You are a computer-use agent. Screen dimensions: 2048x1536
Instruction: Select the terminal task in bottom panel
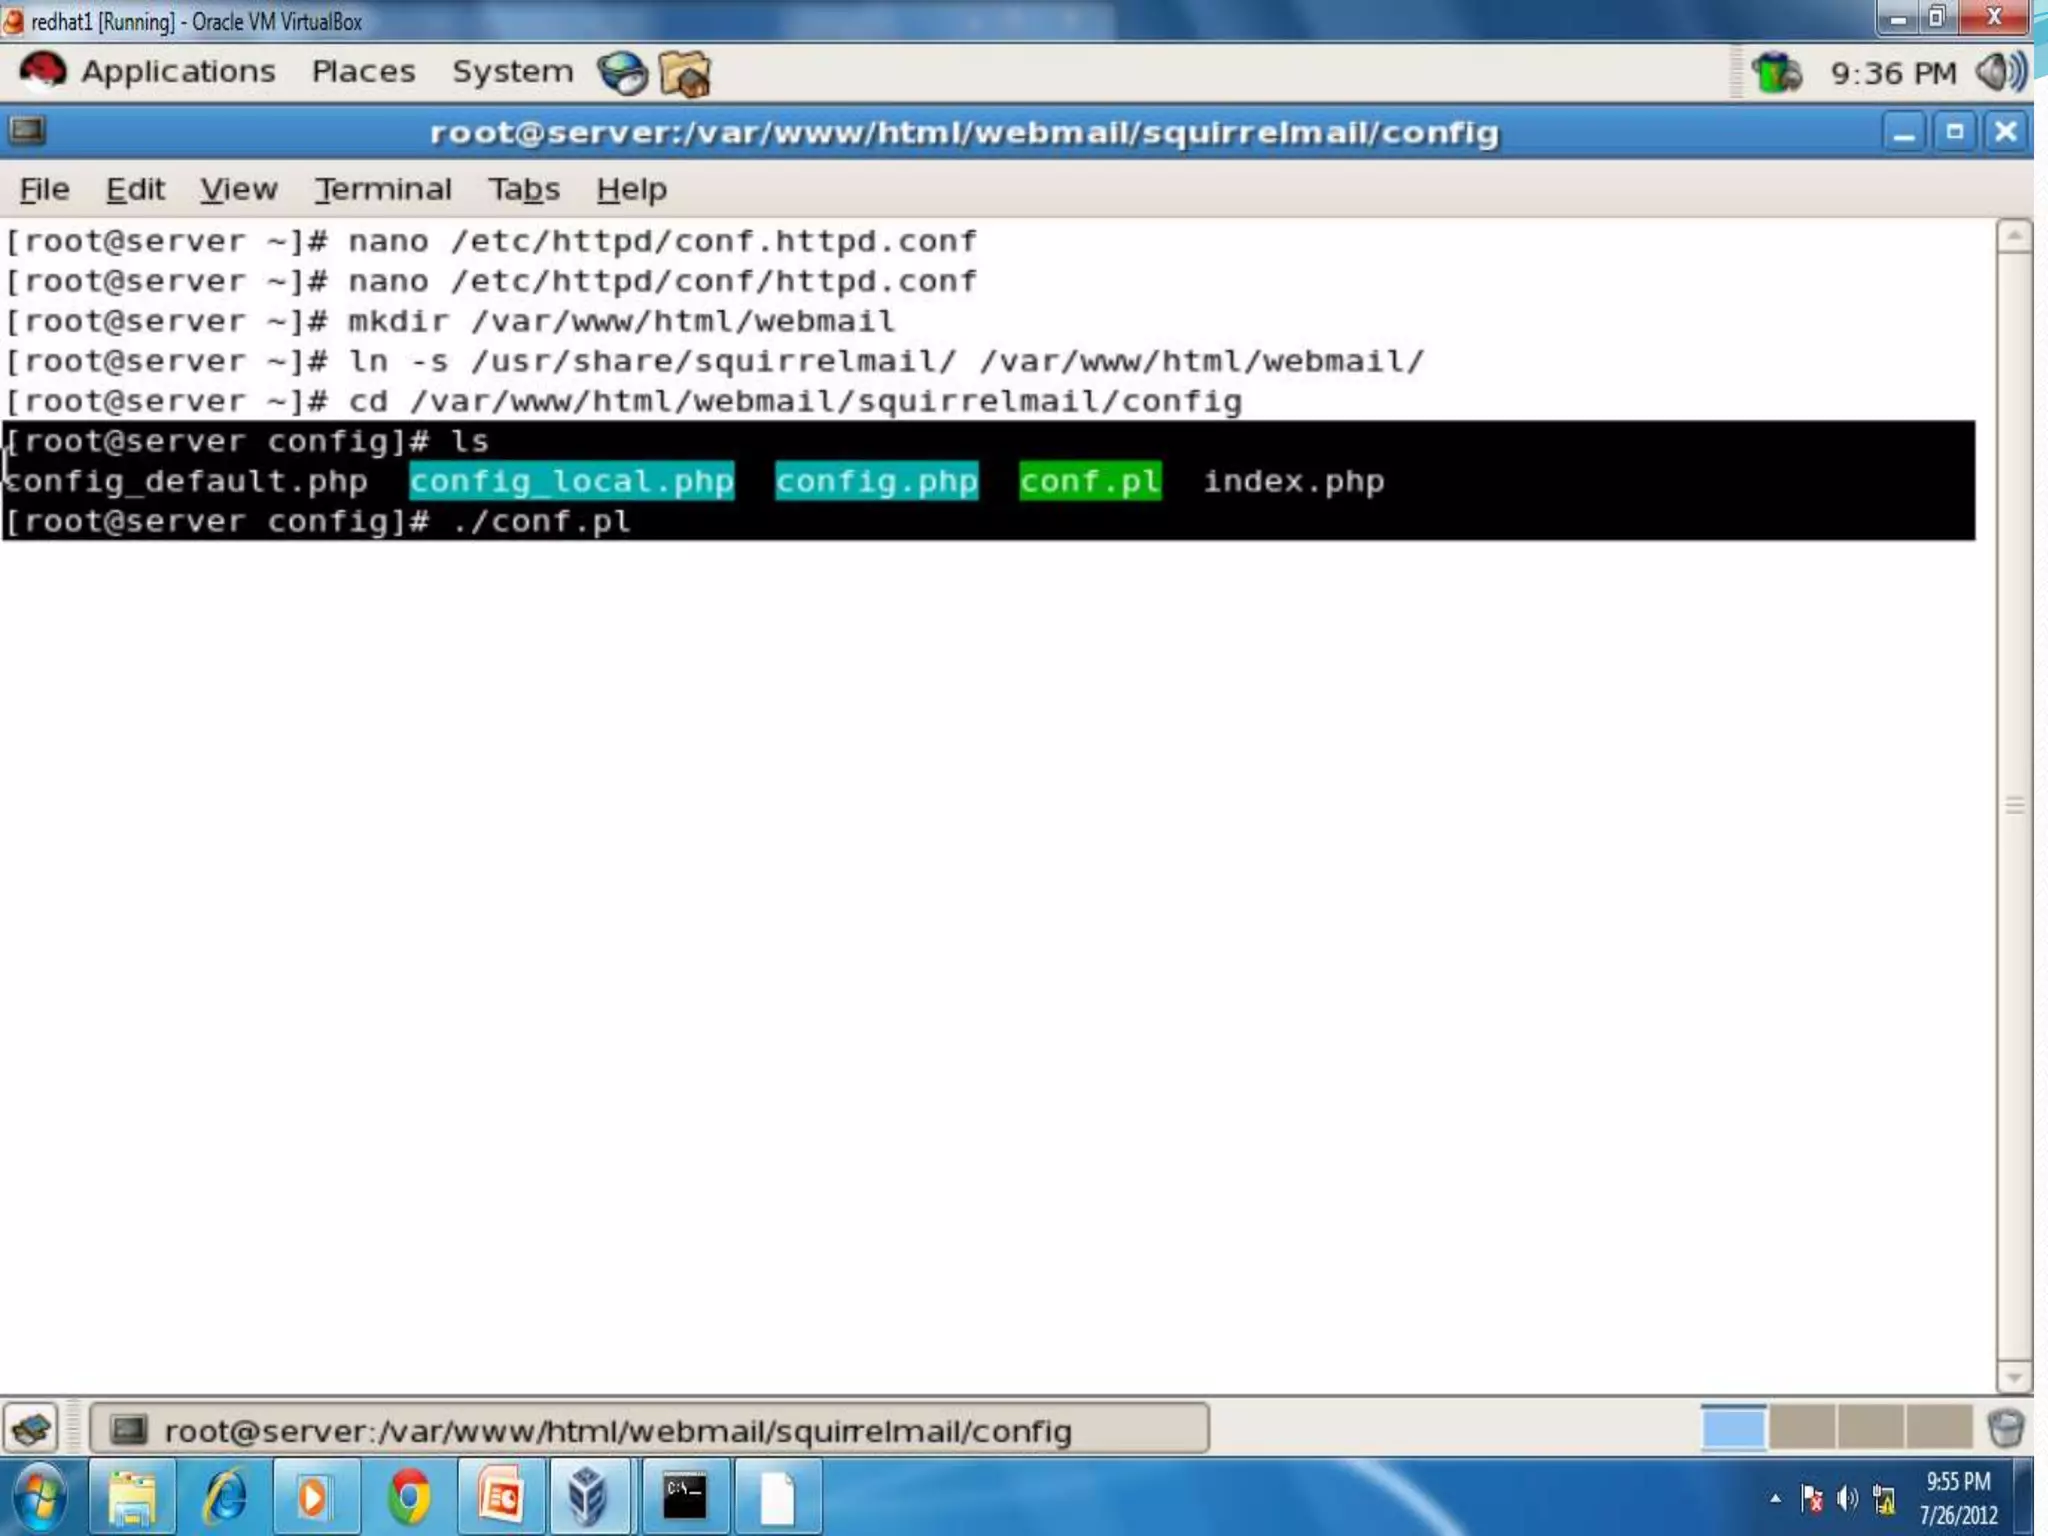coord(648,1430)
